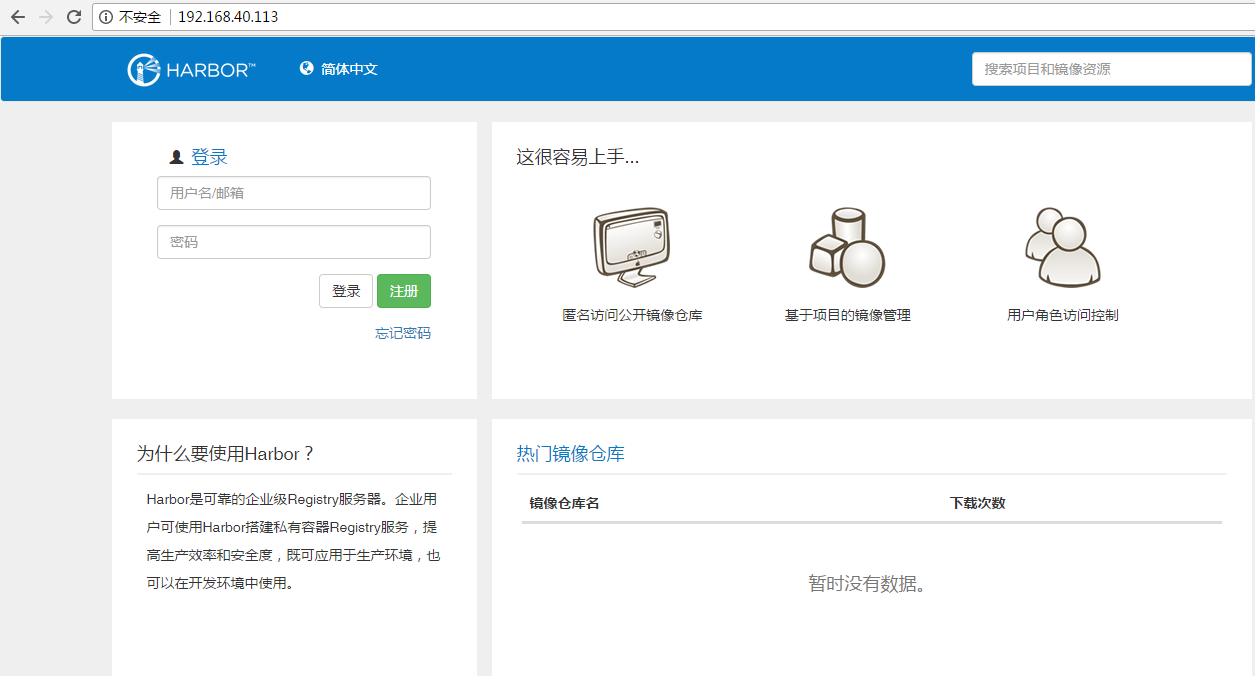
Task: Focus the 密码 password field
Action: 294,242
